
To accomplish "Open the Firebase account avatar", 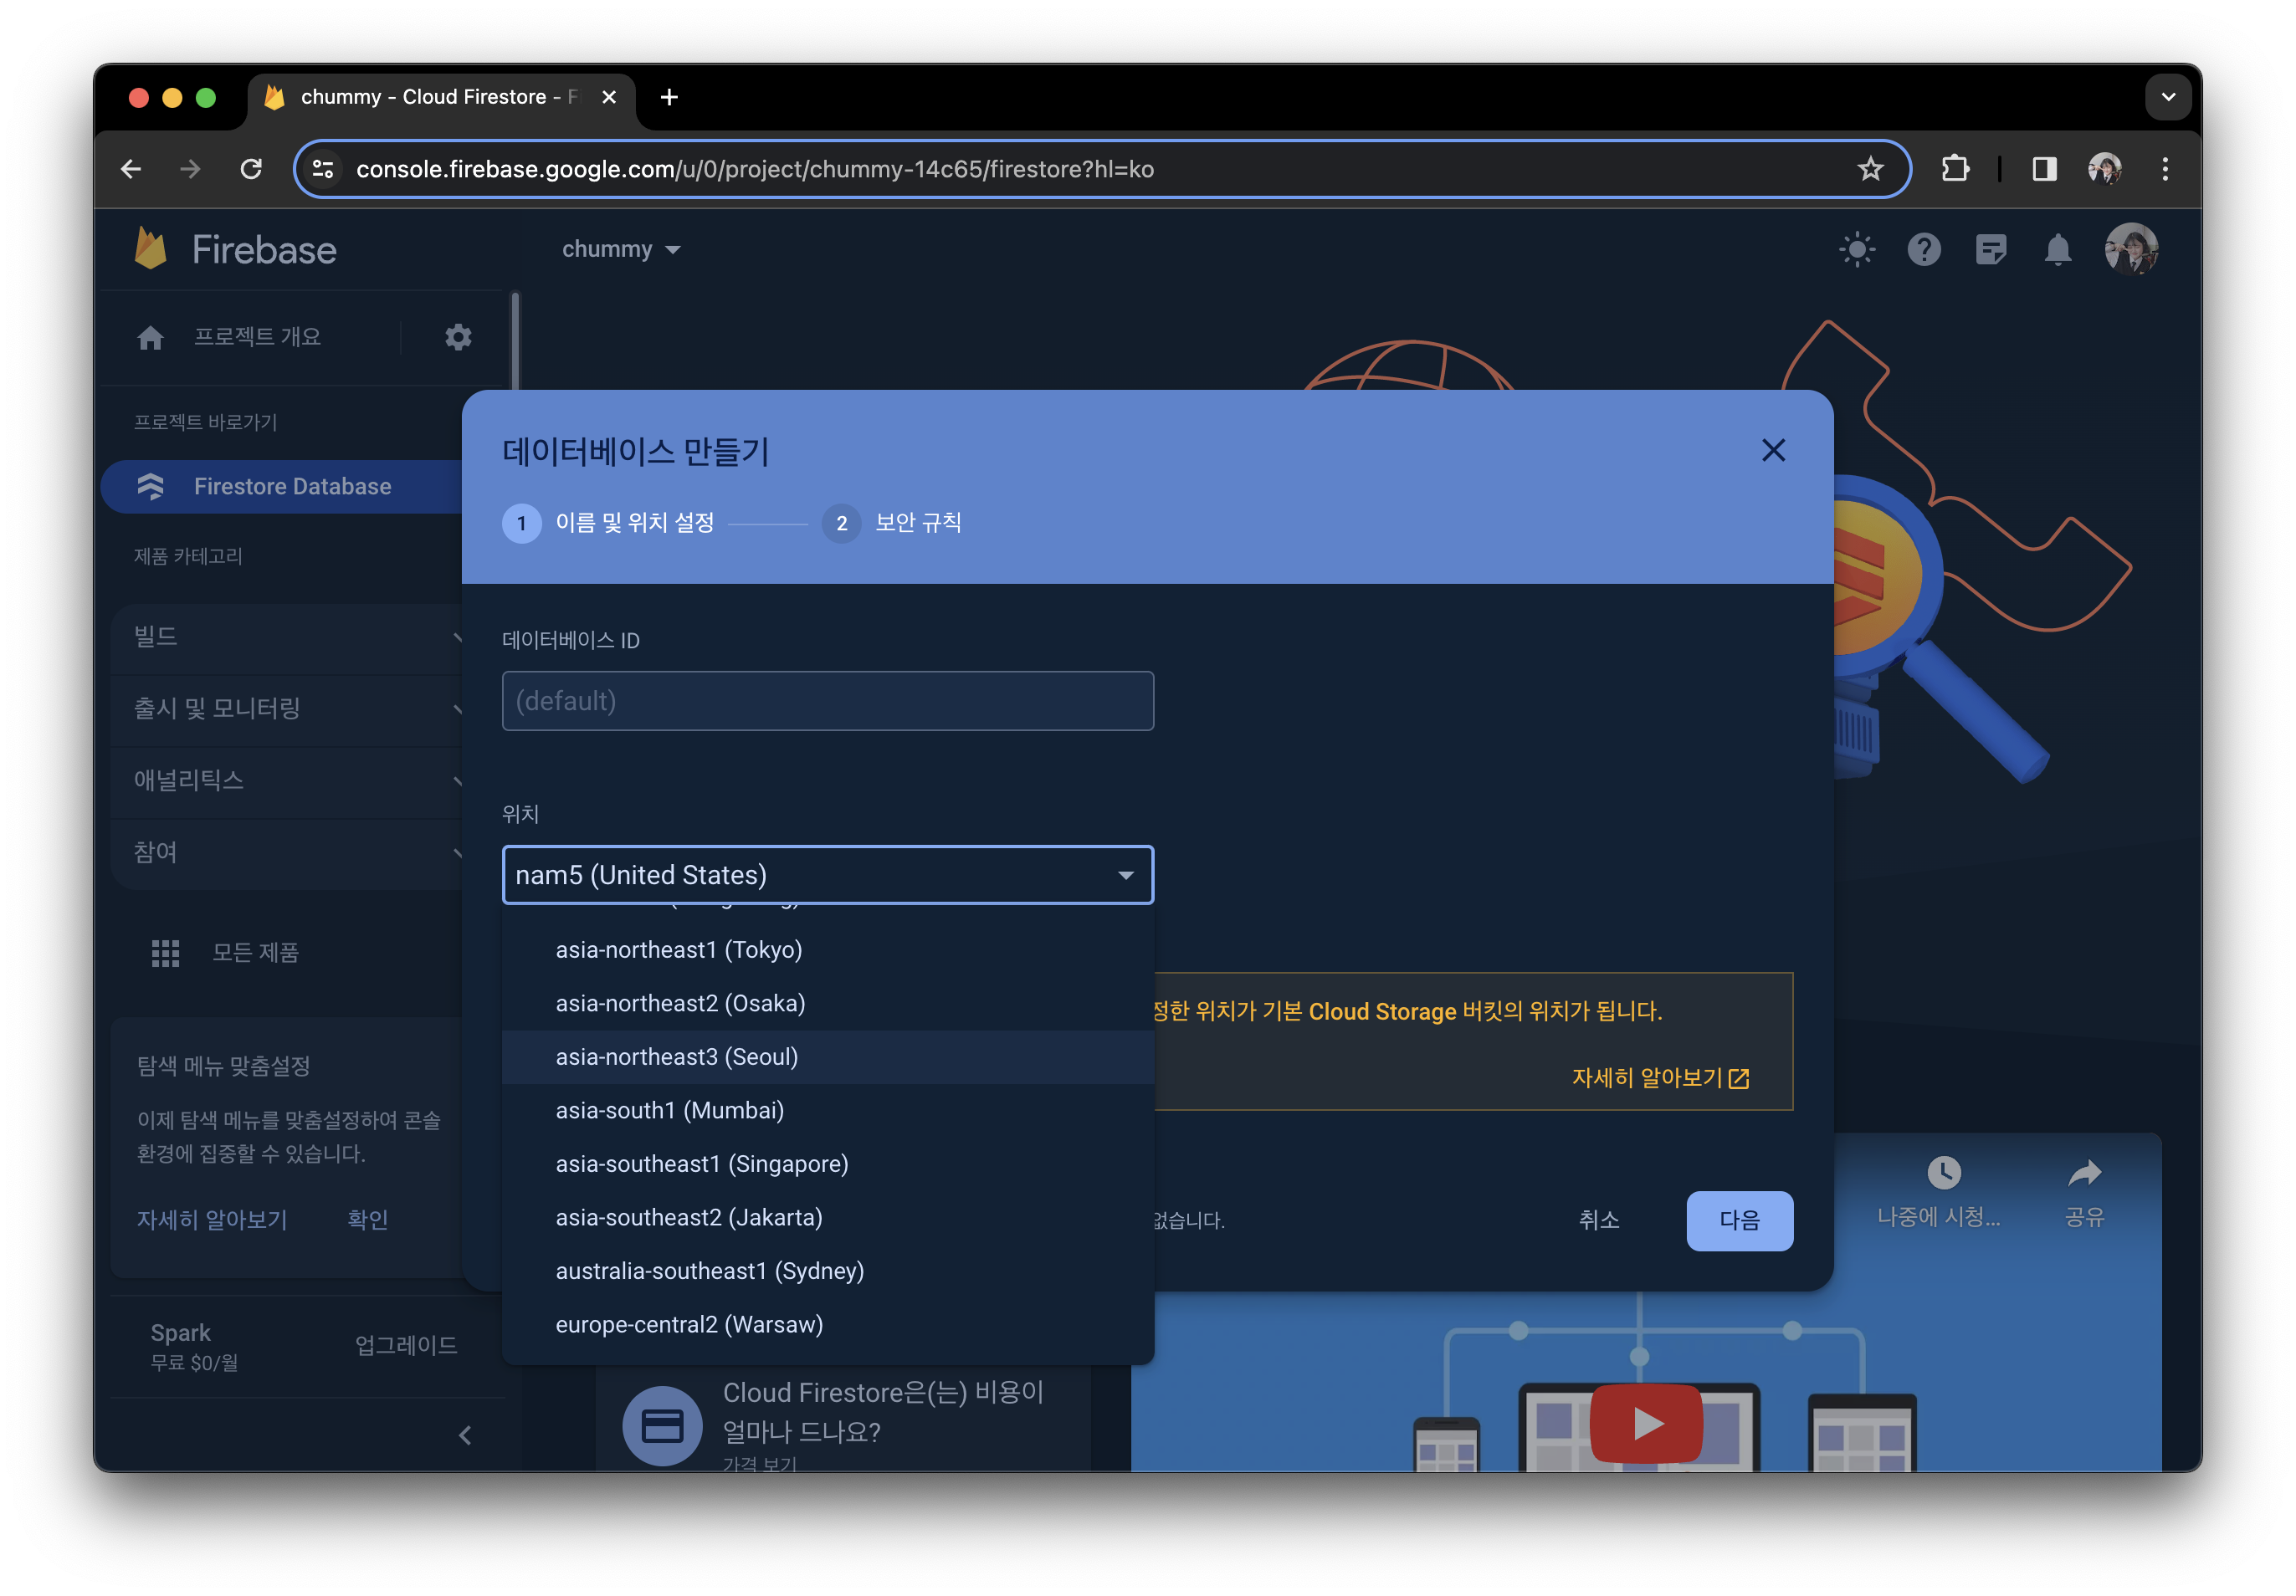I will pos(2131,249).
